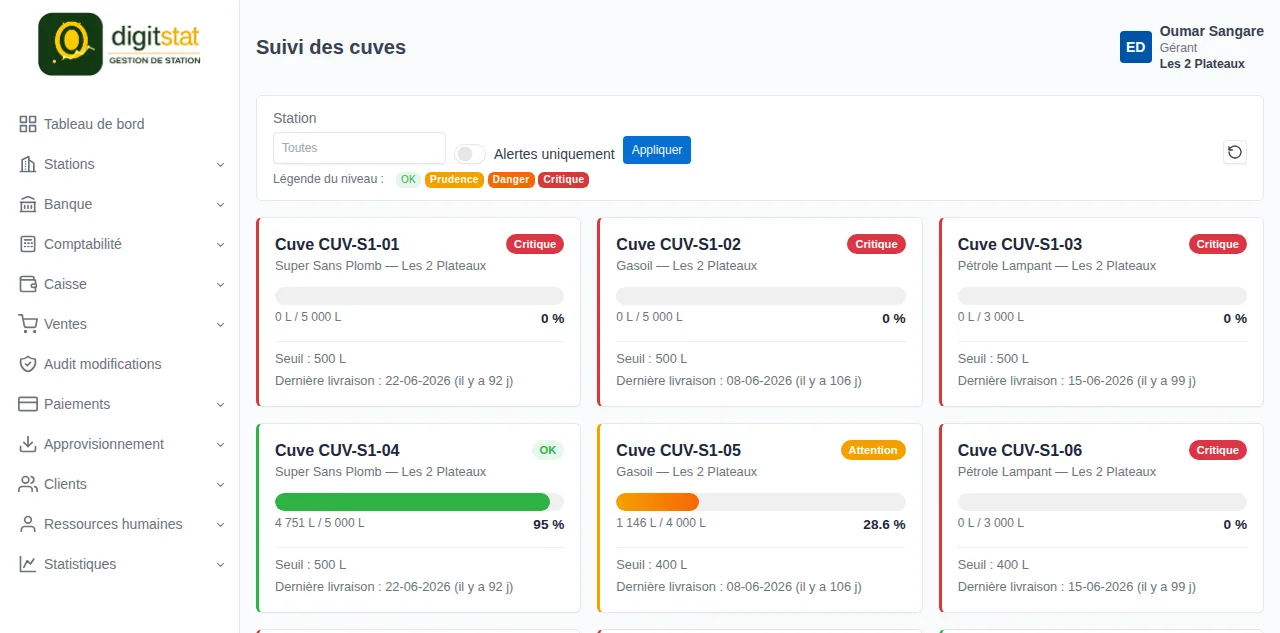Expand the Comptabilité submenu chevron
Image resolution: width=1280 pixels, height=633 pixels.
(x=220, y=245)
